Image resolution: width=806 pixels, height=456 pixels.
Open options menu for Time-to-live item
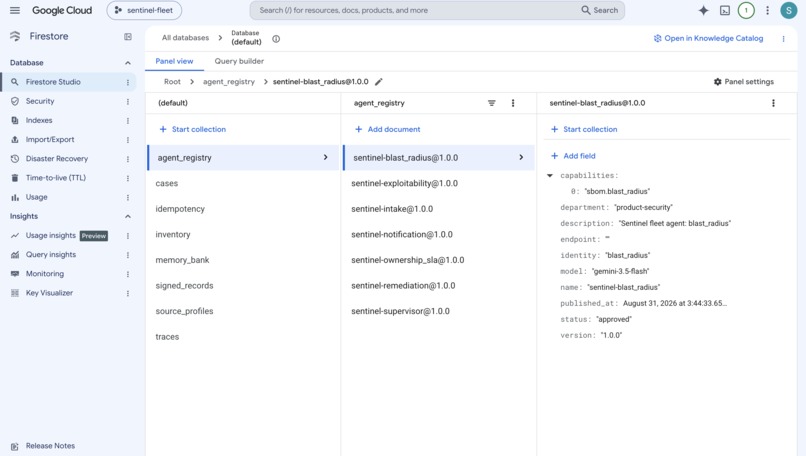click(128, 178)
